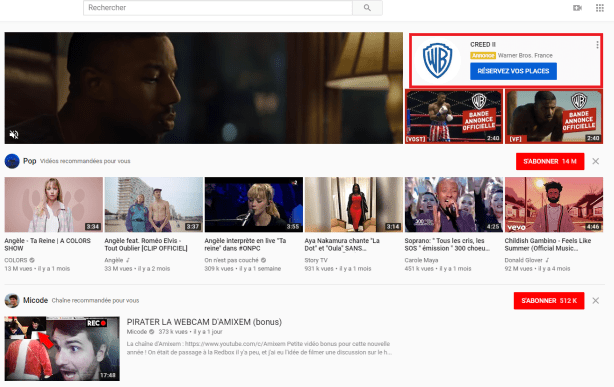Click the Pop channel avatar icon
The image size is (614, 387).
[12, 161]
